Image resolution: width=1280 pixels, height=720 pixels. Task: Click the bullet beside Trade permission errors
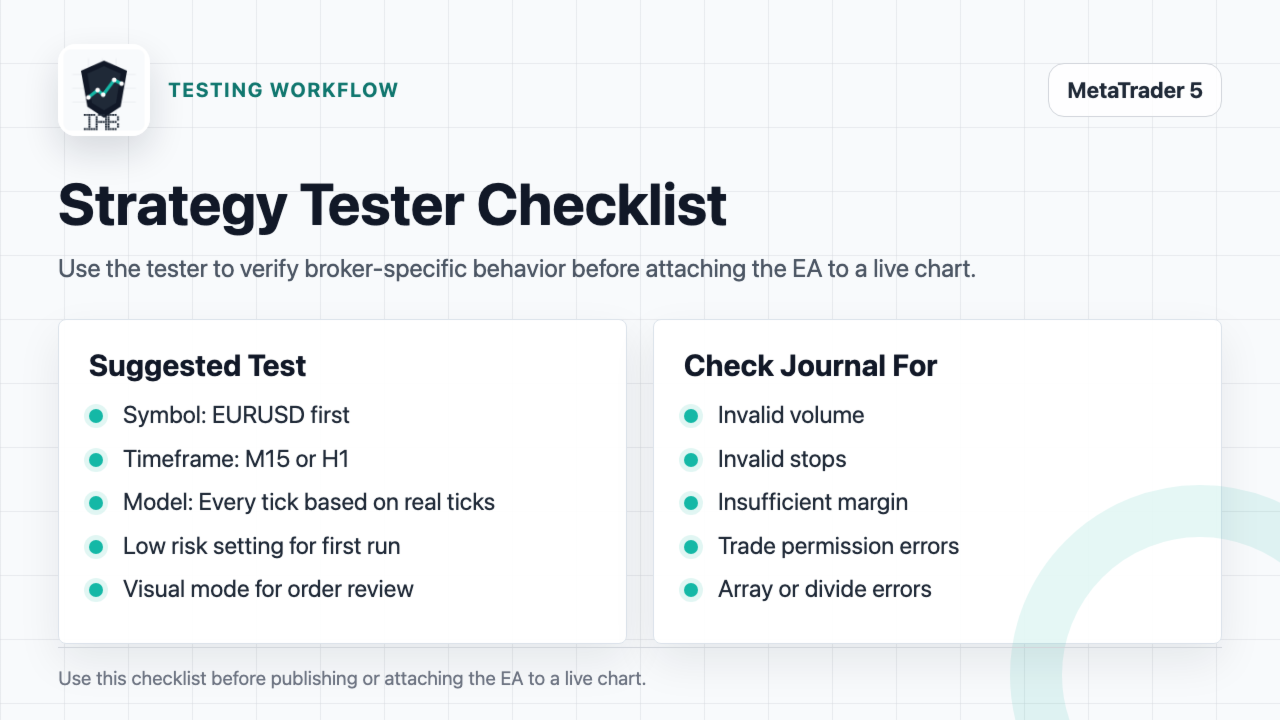tap(691, 547)
